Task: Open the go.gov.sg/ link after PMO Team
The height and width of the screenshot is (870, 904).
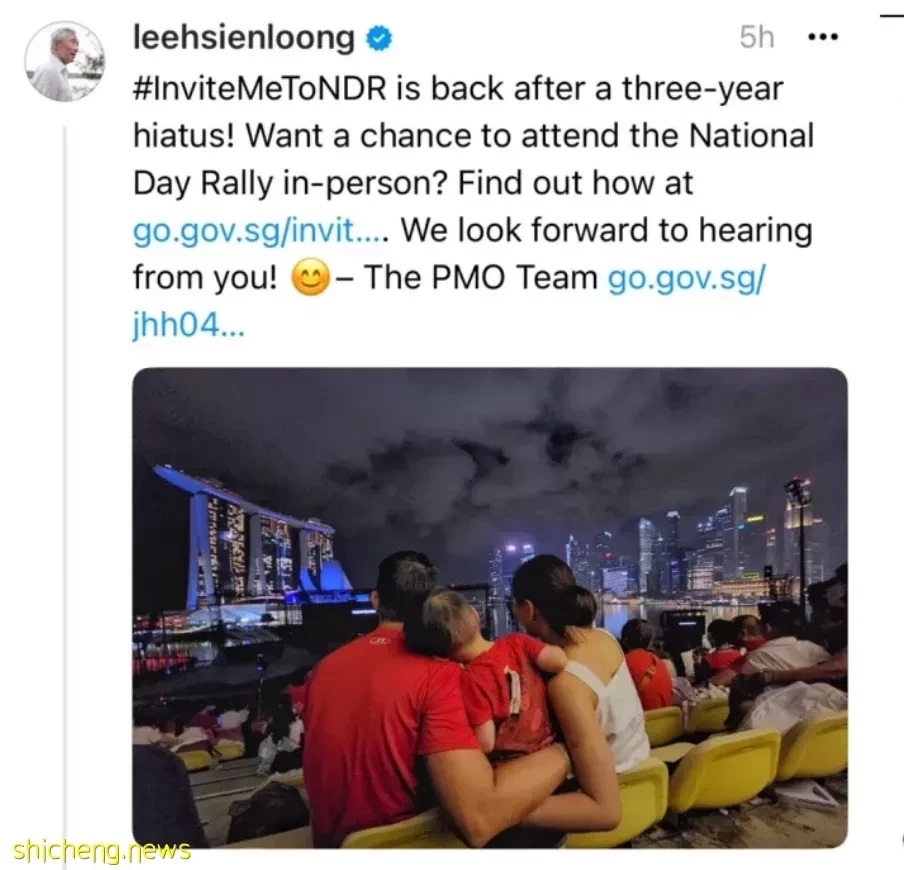Action: coord(687,278)
